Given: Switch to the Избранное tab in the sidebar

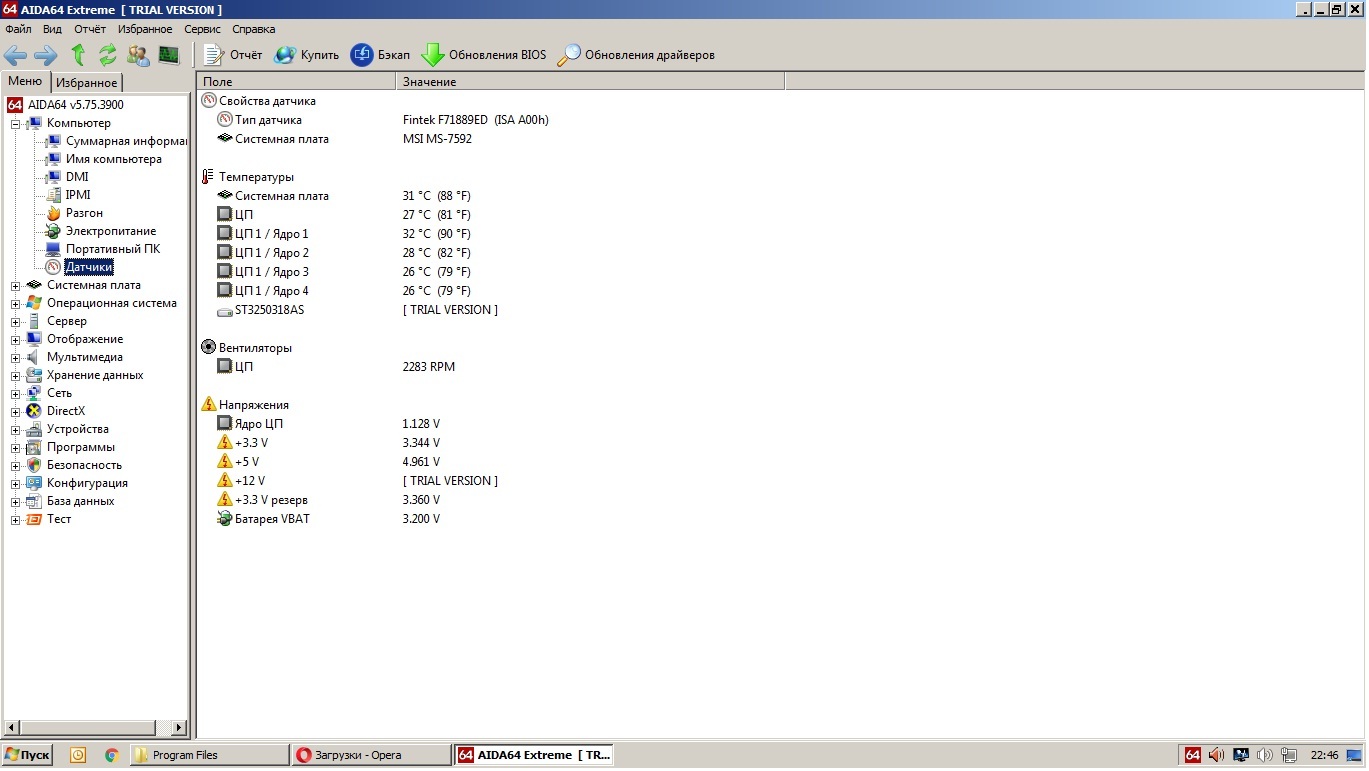Looking at the screenshot, I should click(x=86, y=83).
